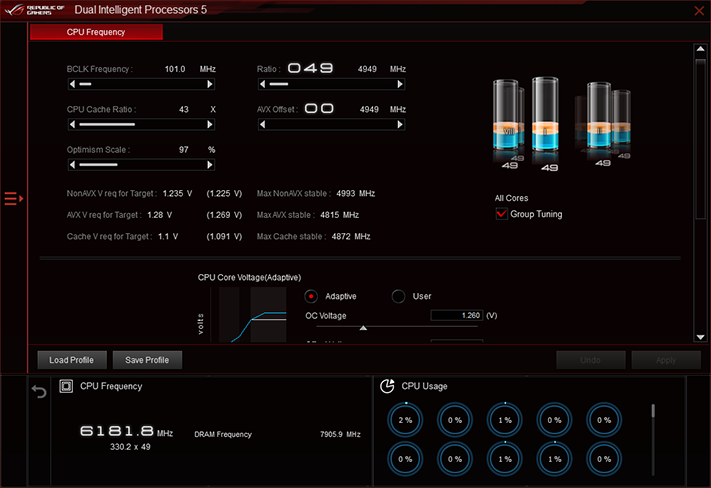Select the leftmost core cylinder graphic

(x=508, y=116)
